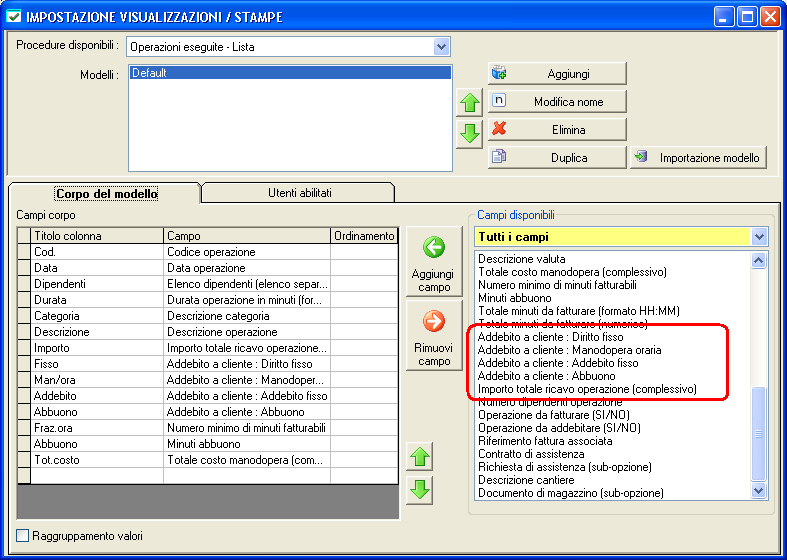The image size is (787, 560).
Task: Select the Fisso row title
Action: coord(97,364)
